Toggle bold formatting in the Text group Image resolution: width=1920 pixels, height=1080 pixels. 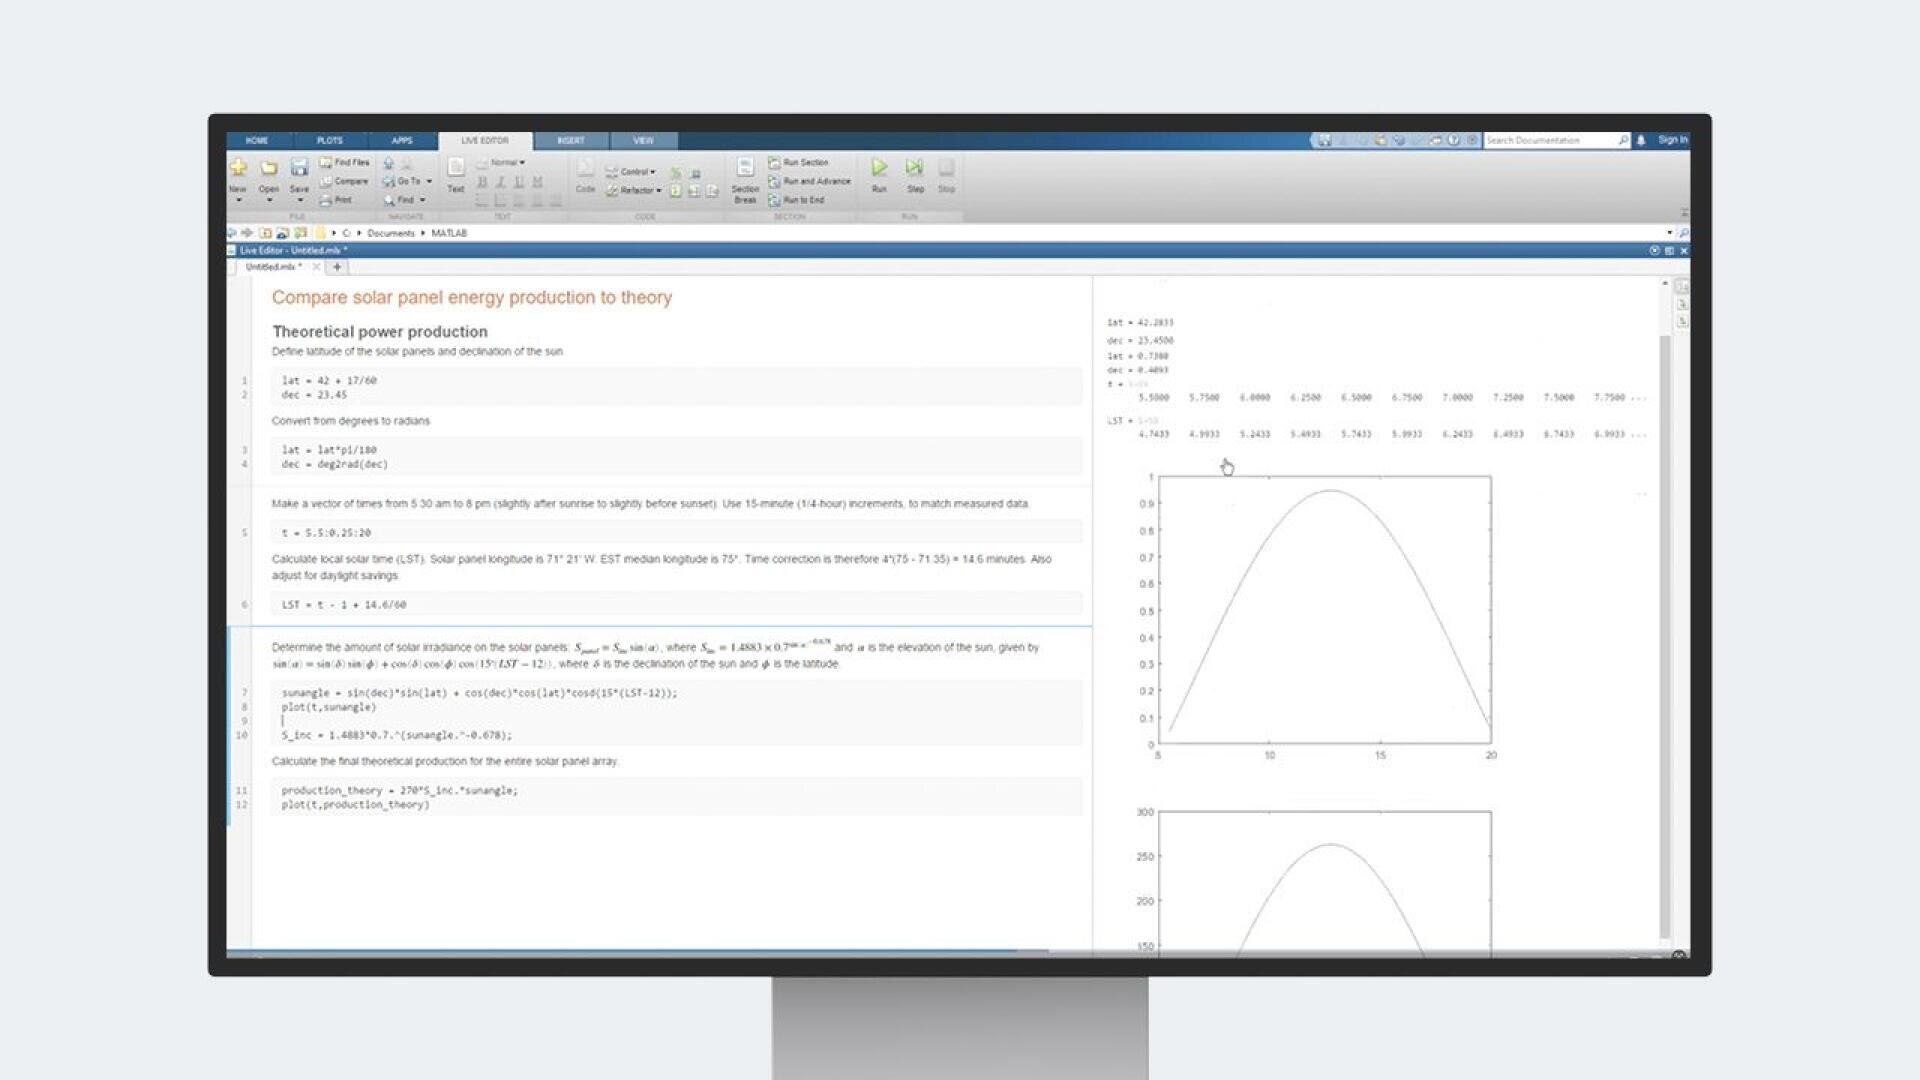tap(483, 180)
